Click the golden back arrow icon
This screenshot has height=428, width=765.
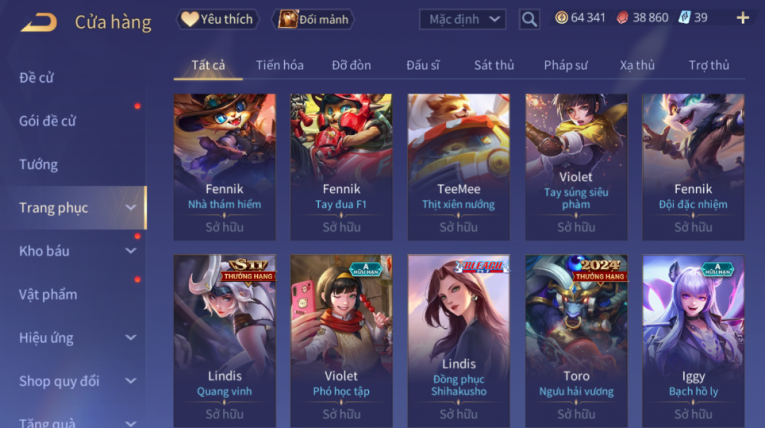pyautogui.click(x=39, y=22)
